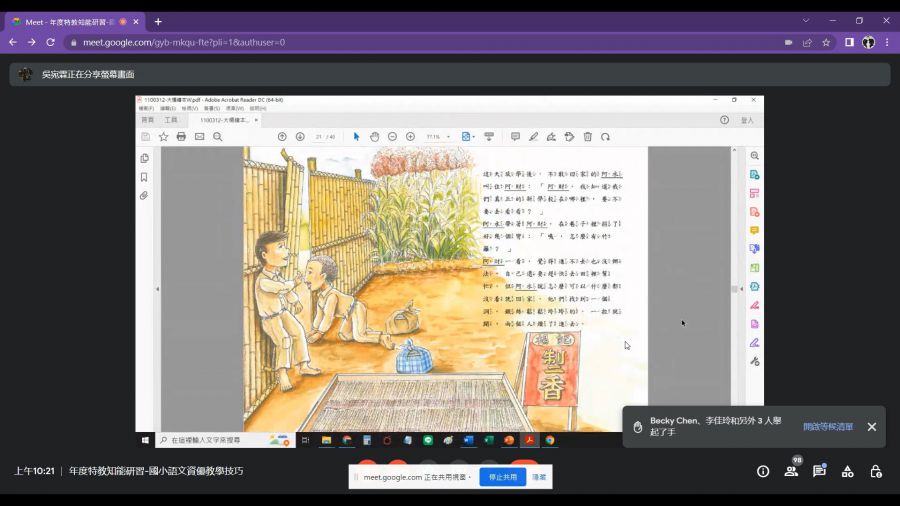Click the wrench more tools icon in right pane
Viewport: 900px width, 506px height.
755,361
